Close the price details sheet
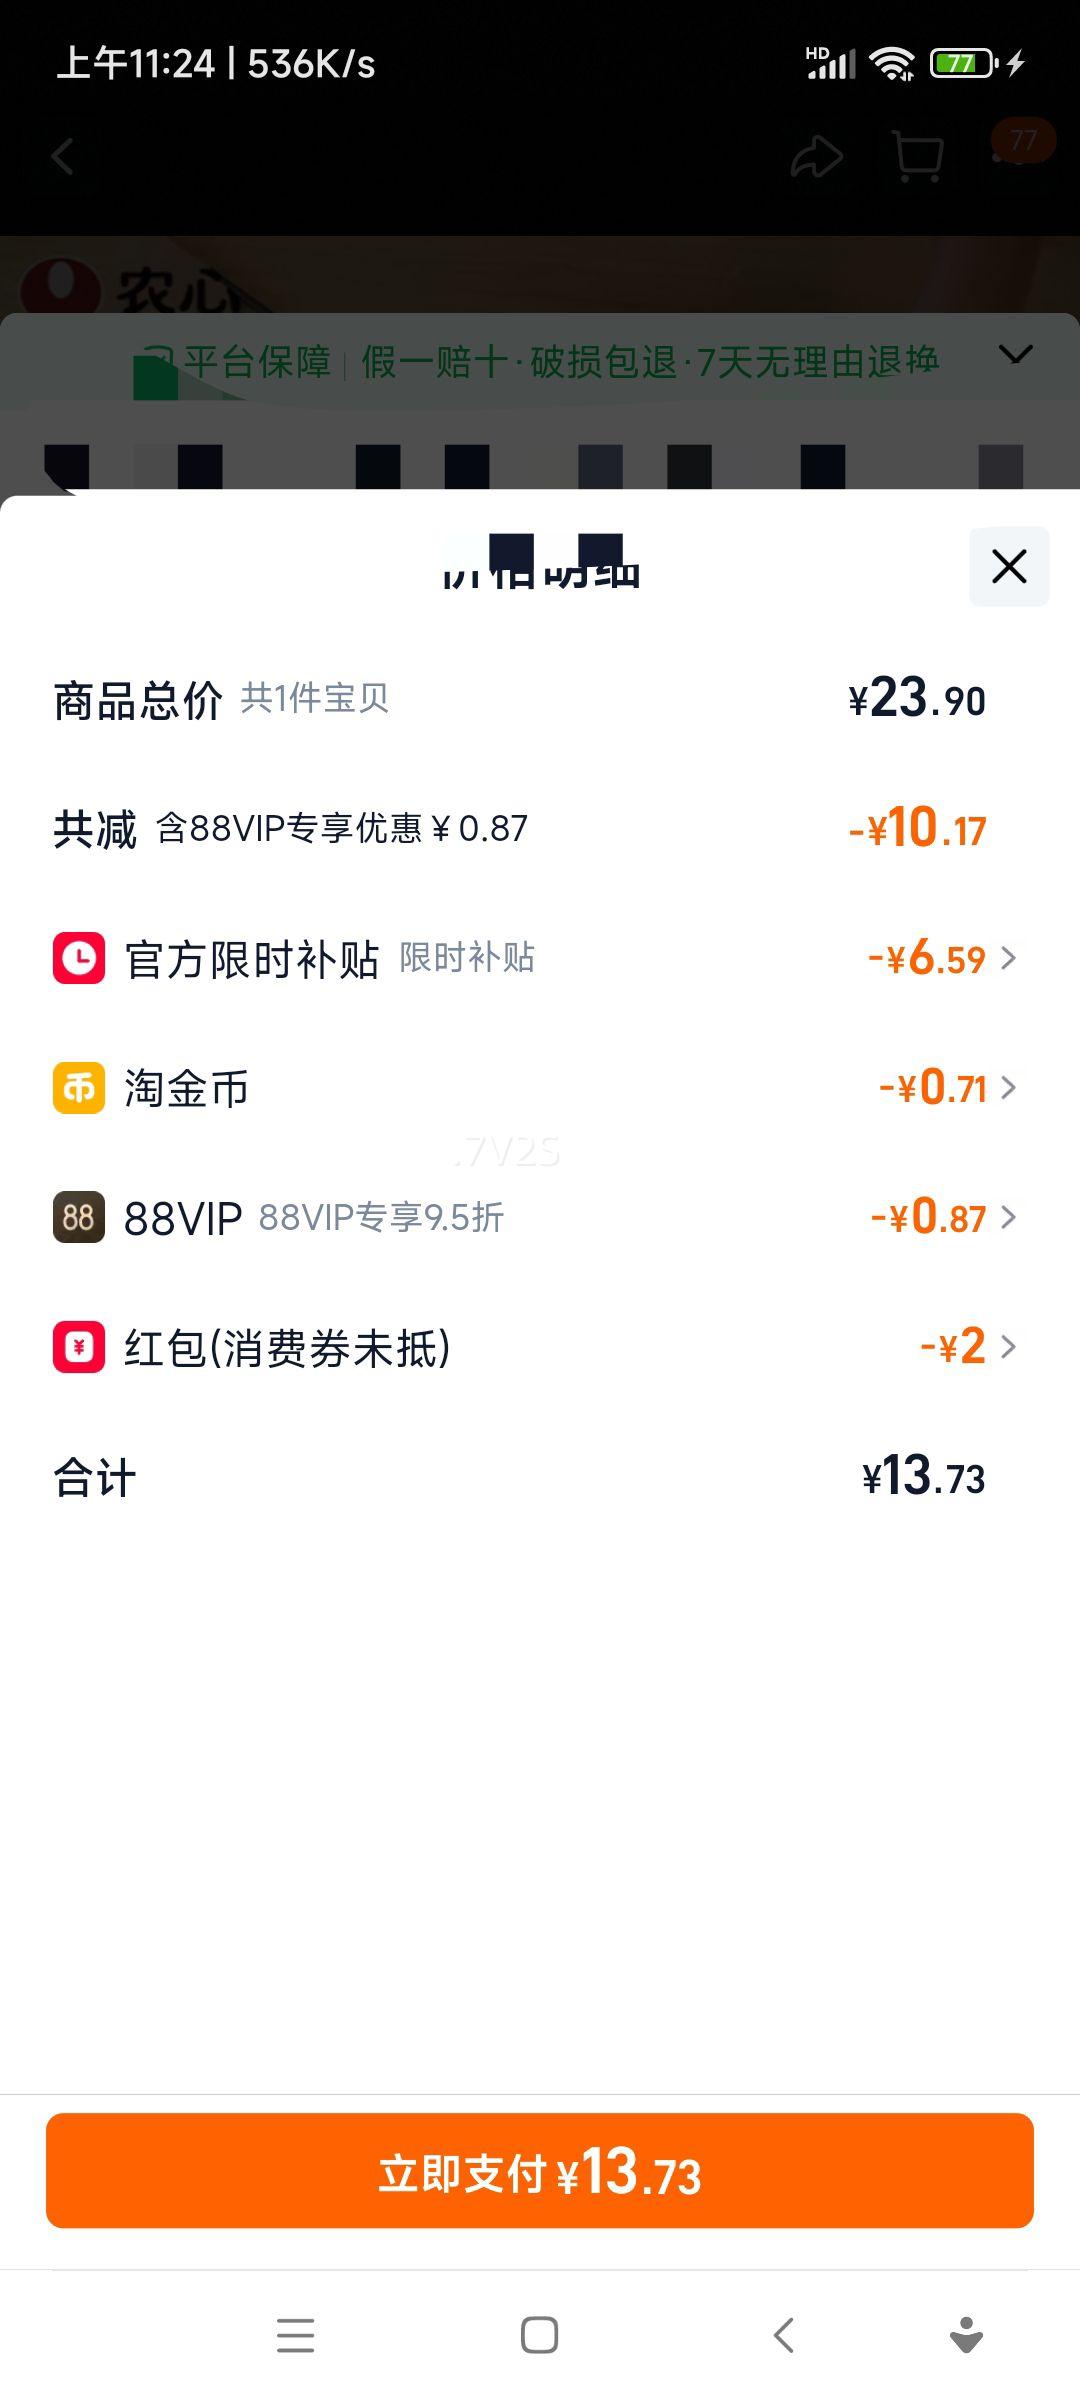 tap(1008, 566)
